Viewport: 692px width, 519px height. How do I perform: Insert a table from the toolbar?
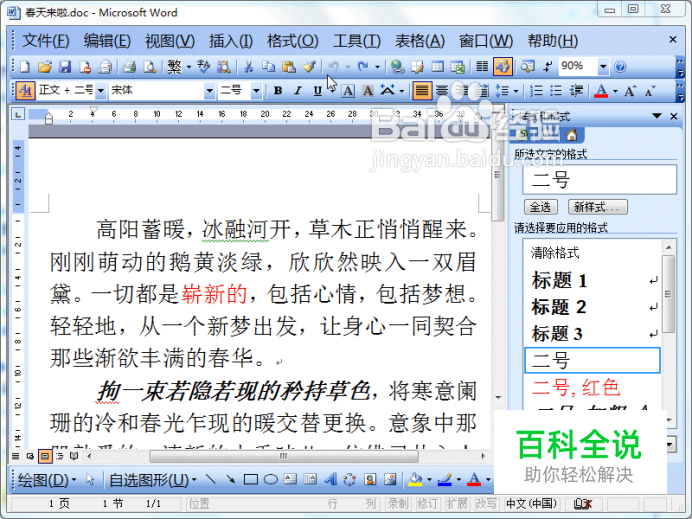coord(438,67)
